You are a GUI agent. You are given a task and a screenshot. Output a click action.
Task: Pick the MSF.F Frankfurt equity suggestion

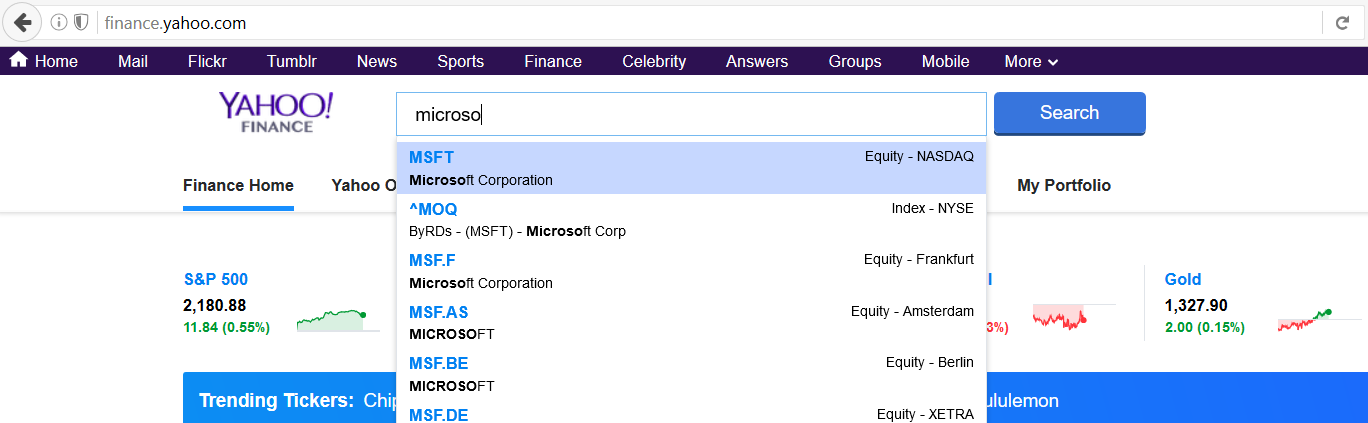pyautogui.click(x=690, y=271)
